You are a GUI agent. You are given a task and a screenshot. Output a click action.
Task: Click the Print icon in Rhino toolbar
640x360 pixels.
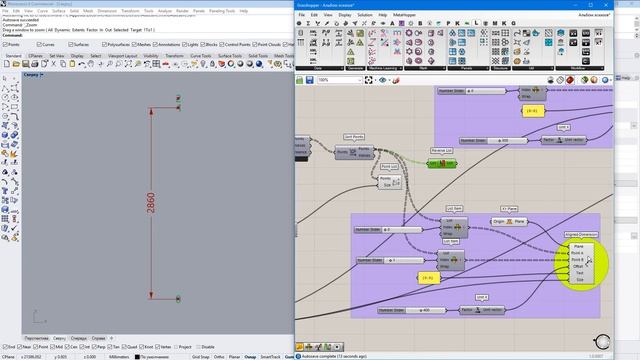click(x=35, y=64)
